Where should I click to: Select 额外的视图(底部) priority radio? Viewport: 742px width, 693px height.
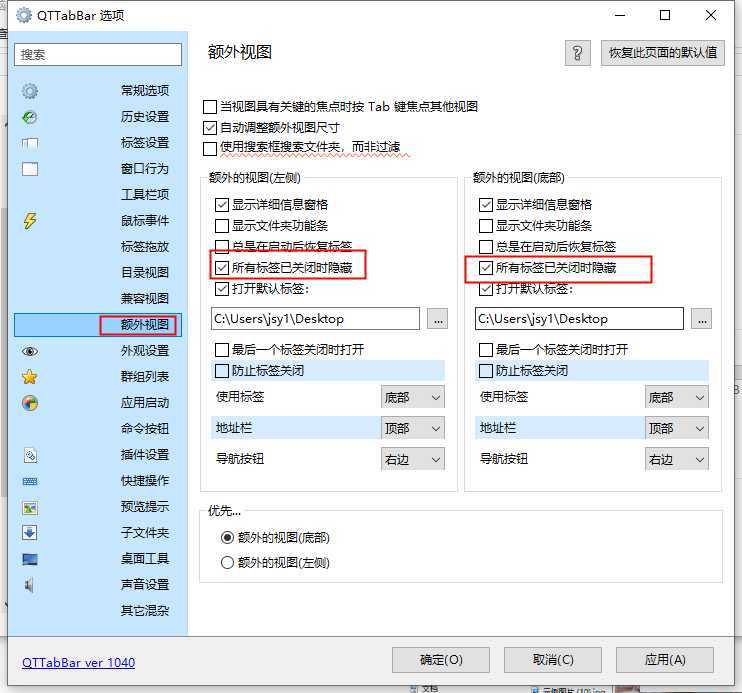point(227,537)
